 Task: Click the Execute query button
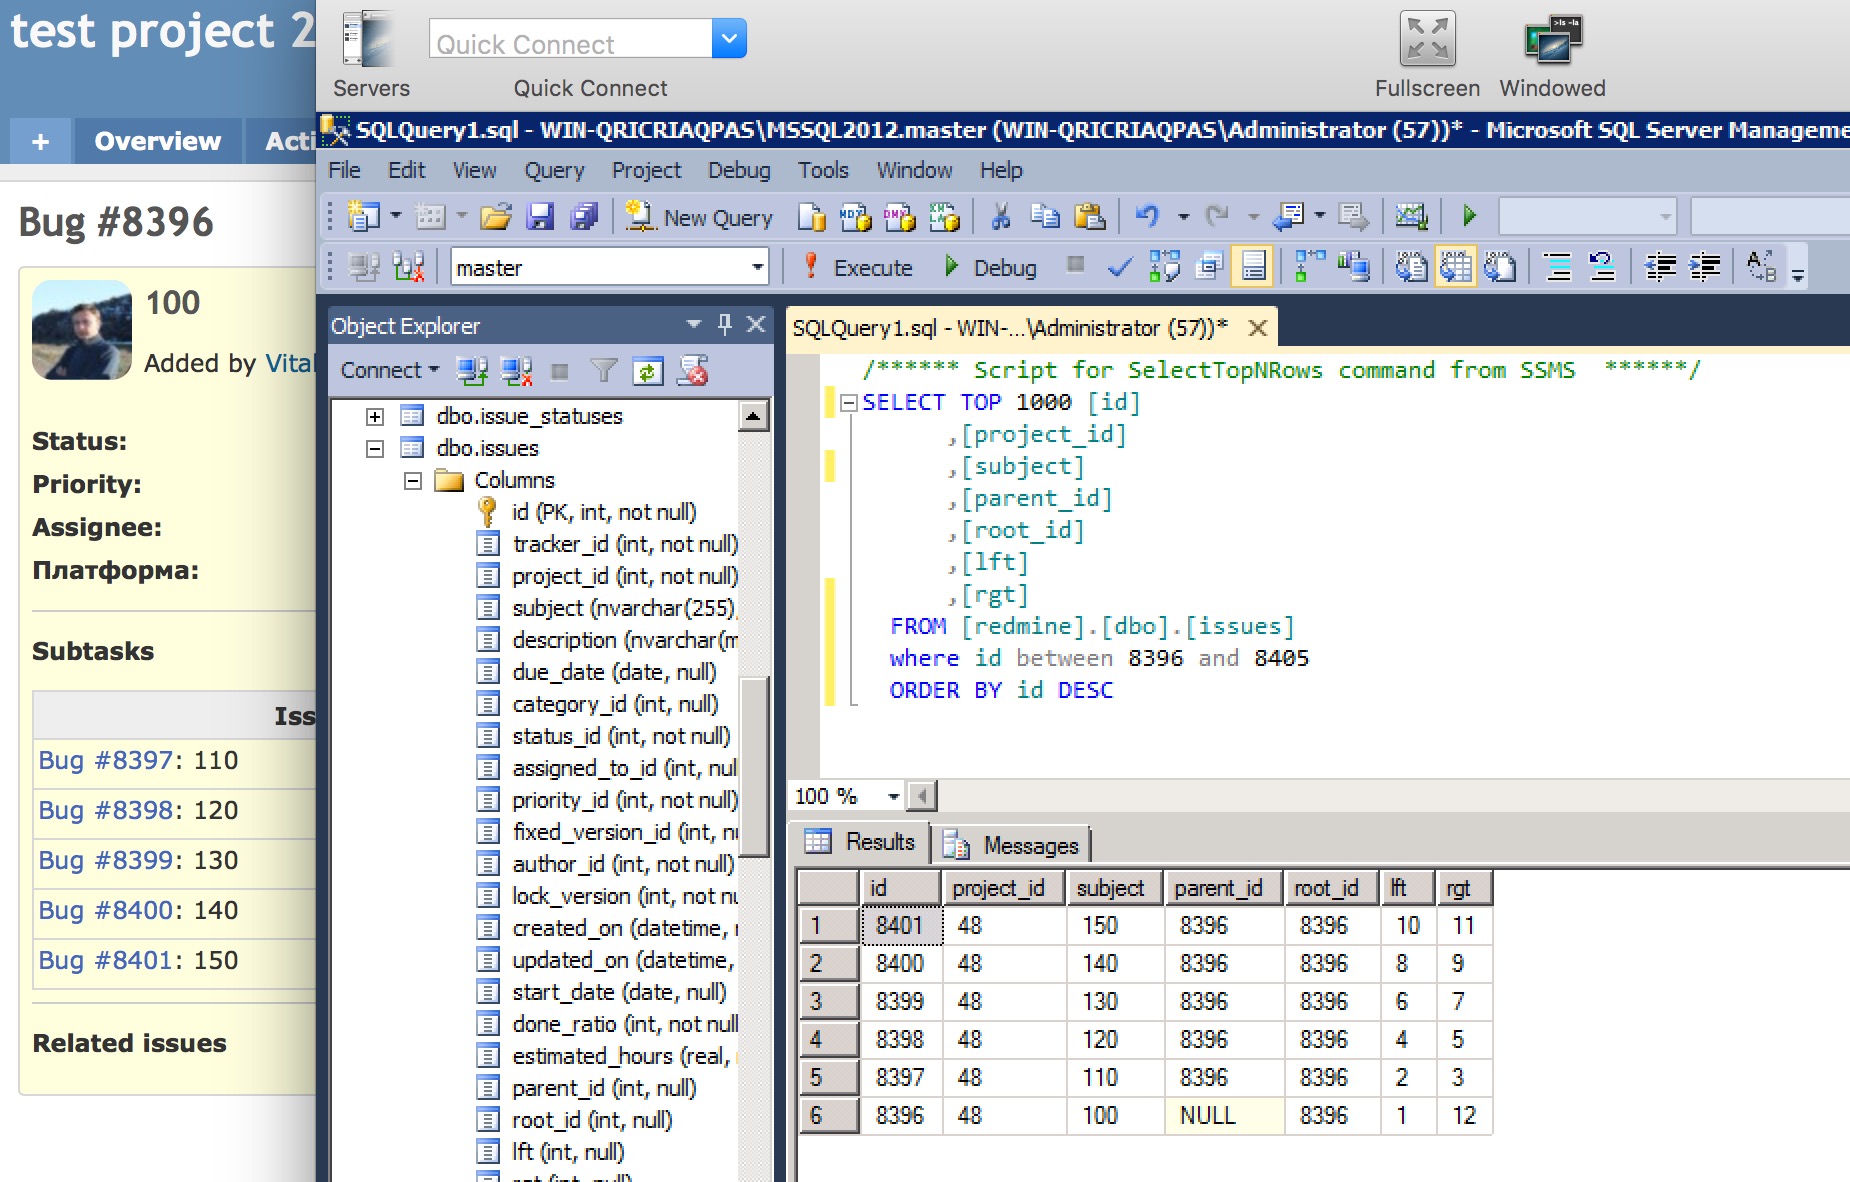[858, 267]
